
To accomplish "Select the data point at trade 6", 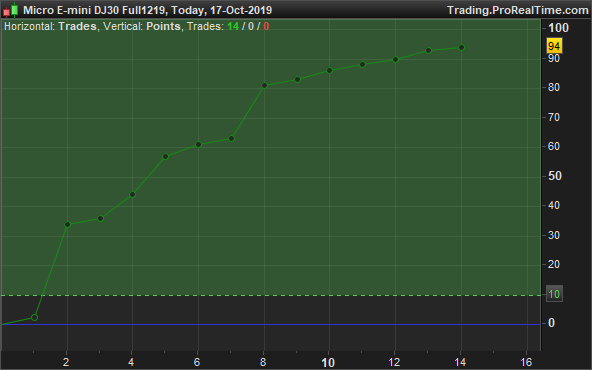I will tap(199, 145).
